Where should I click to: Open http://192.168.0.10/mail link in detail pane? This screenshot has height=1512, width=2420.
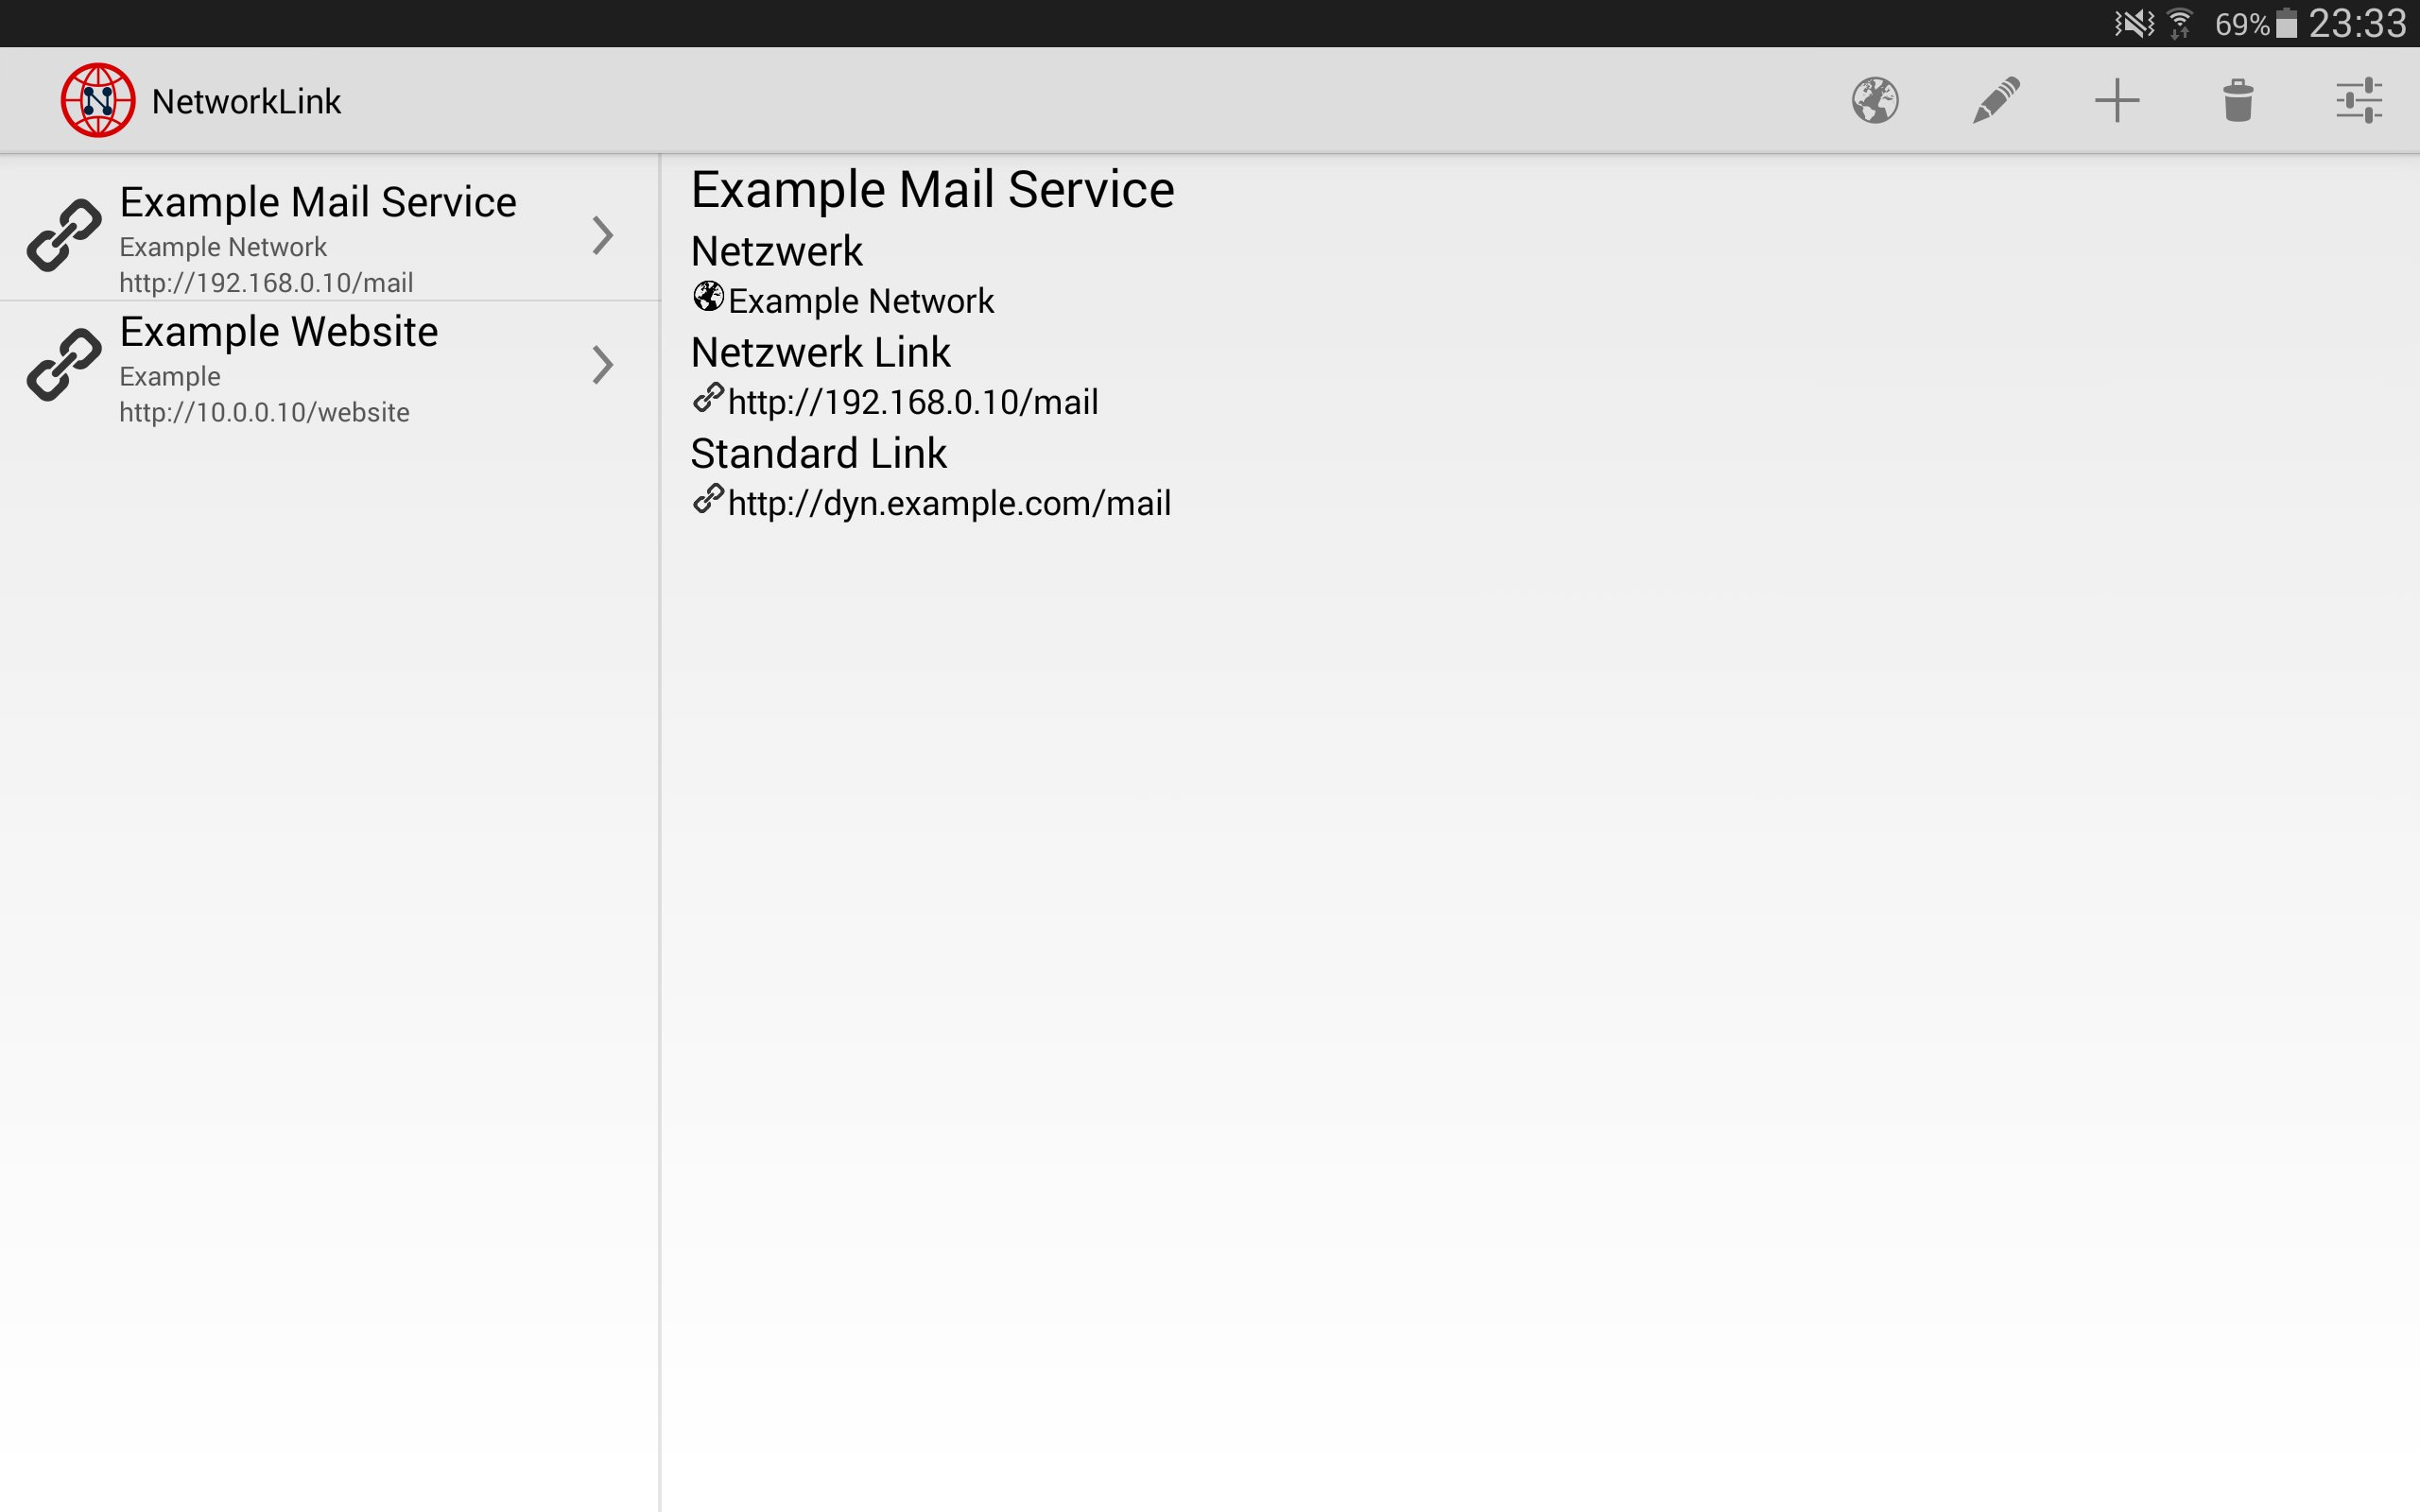913,402
